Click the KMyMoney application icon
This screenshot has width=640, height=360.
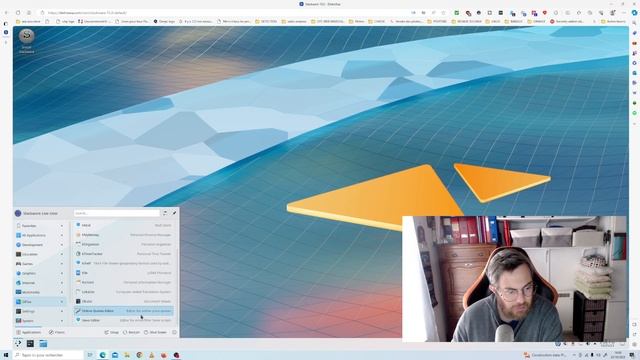tap(78, 235)
